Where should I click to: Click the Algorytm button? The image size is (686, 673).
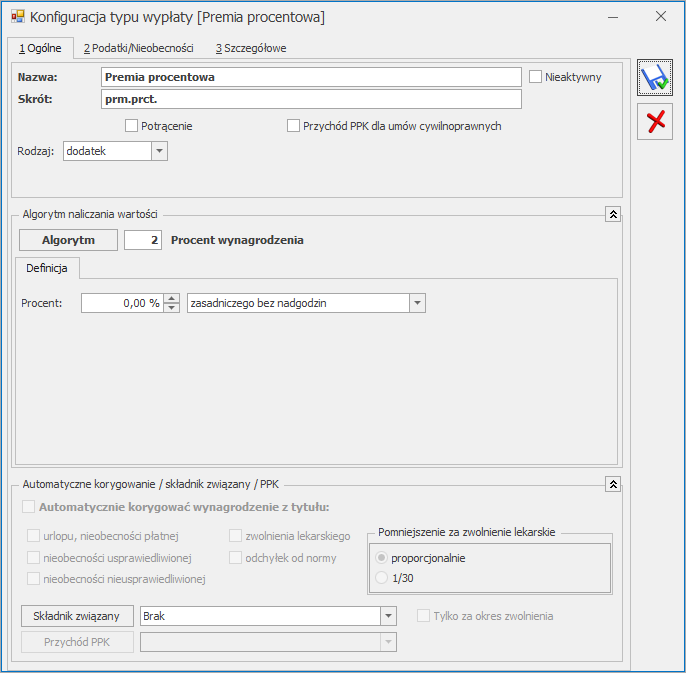click(68, 240)
